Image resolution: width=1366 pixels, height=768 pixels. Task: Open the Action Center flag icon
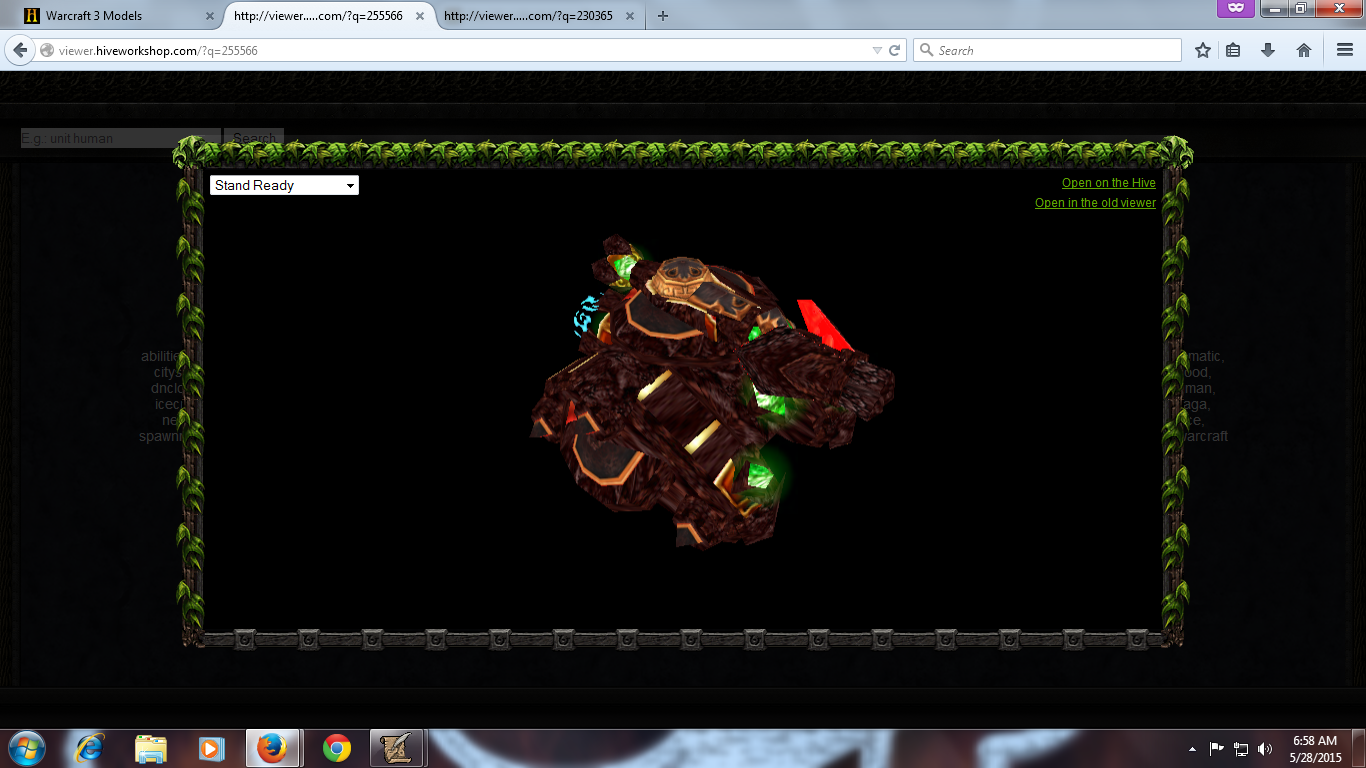(1217, 748)
